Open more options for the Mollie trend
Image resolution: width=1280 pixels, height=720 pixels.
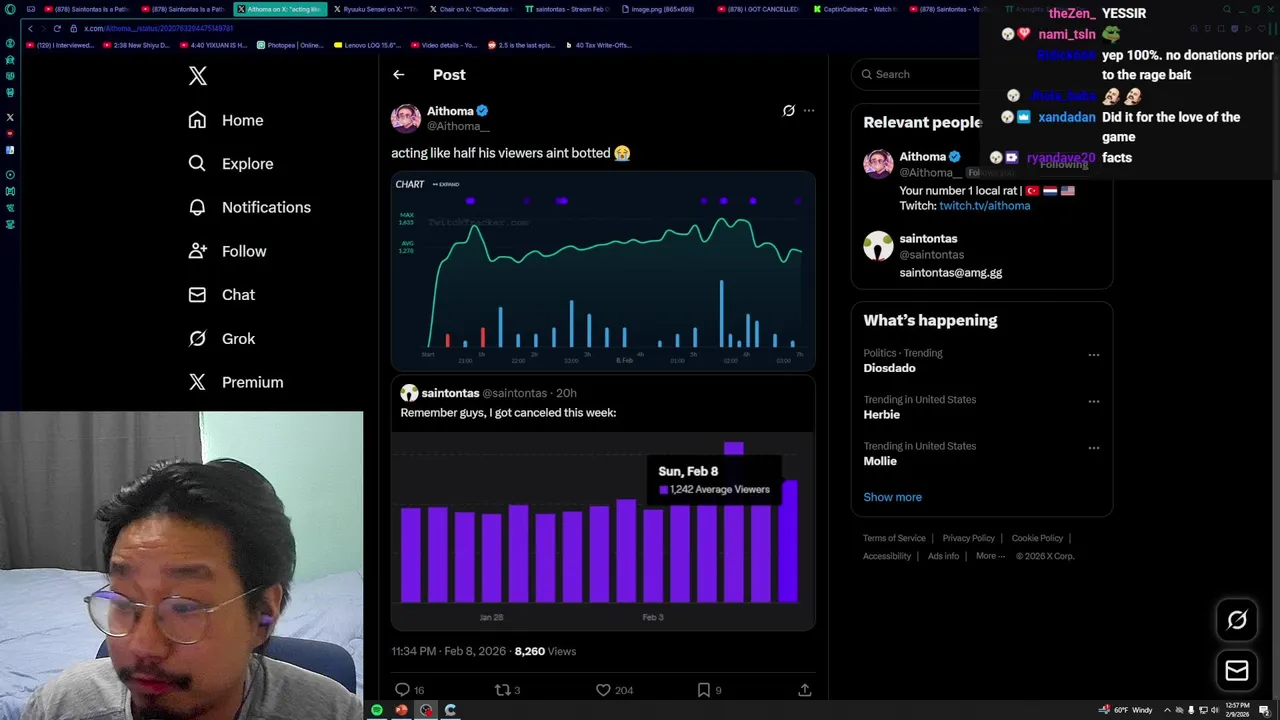(x=1093, y=448)
